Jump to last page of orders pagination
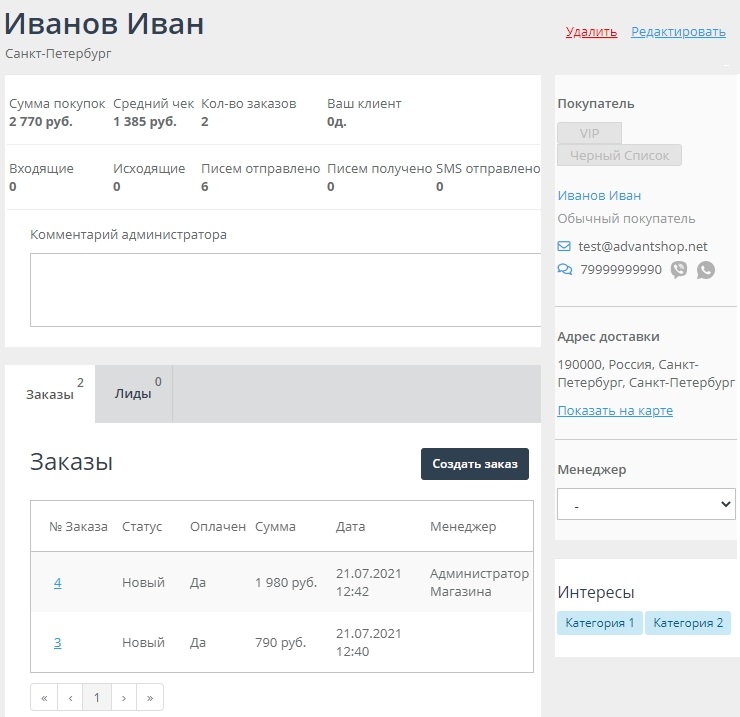Image resolution: width=740 pixels, height=717 pixels. pyautogui.click(x=150, y=697)
